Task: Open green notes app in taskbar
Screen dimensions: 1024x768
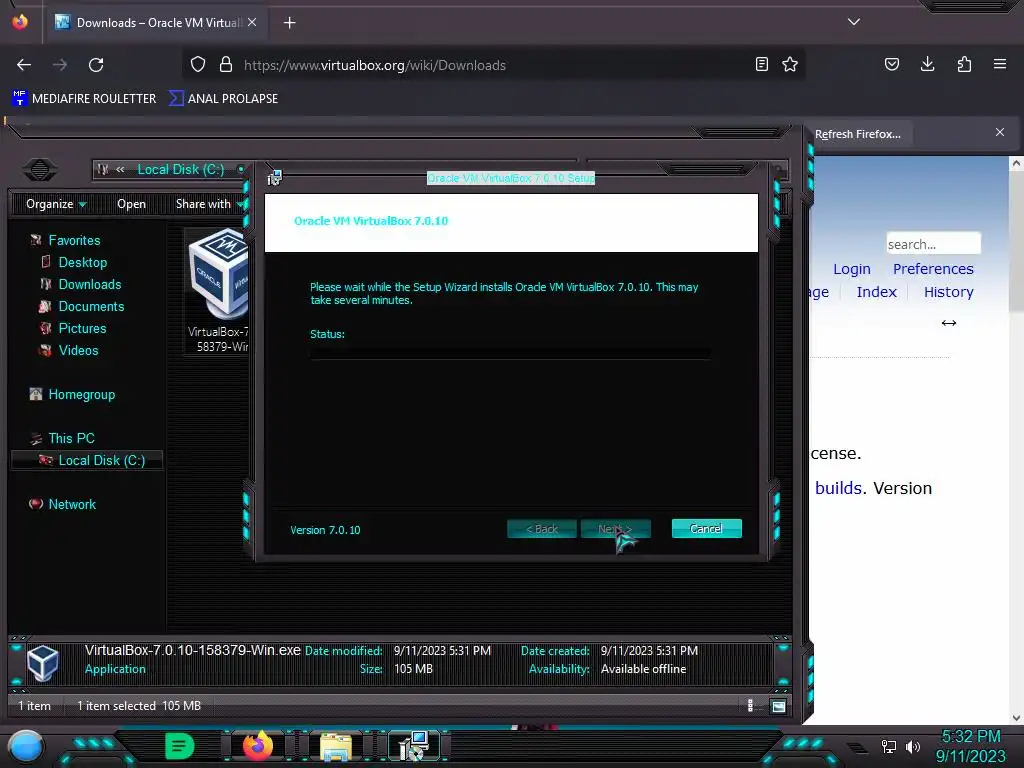Action: (x=180, y=746)
